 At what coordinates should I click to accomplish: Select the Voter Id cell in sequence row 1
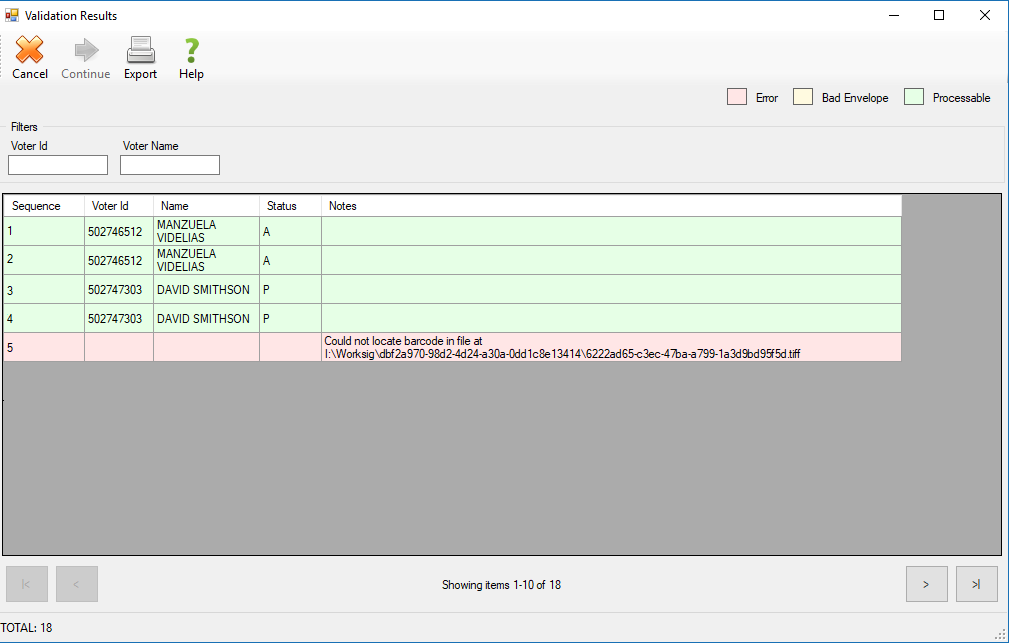pyautogui.click(x=119, y=232)
